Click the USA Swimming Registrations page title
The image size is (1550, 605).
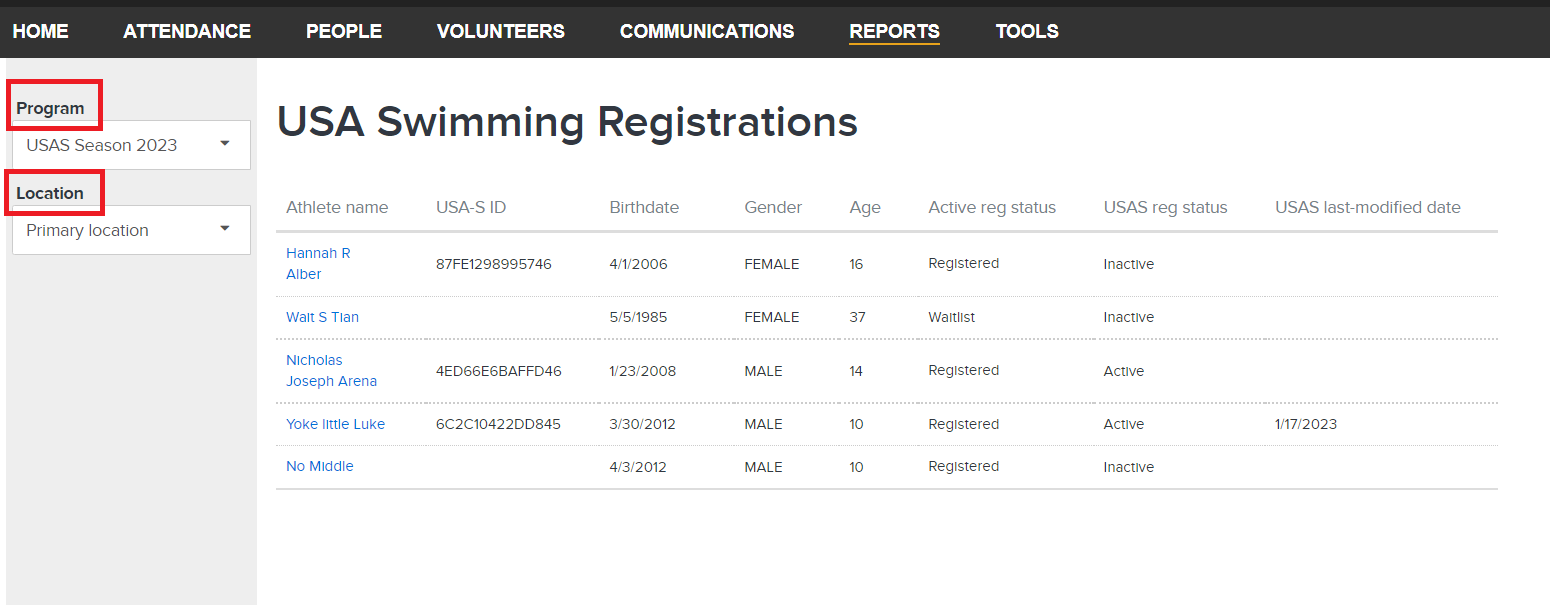coord(567,121)
